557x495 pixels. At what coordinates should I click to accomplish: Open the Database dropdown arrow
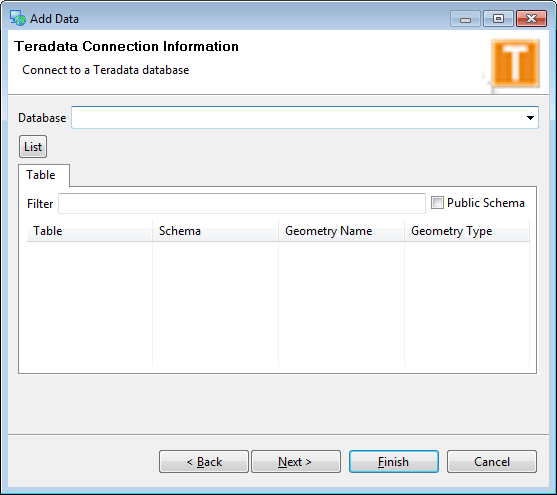coord(530,118)
